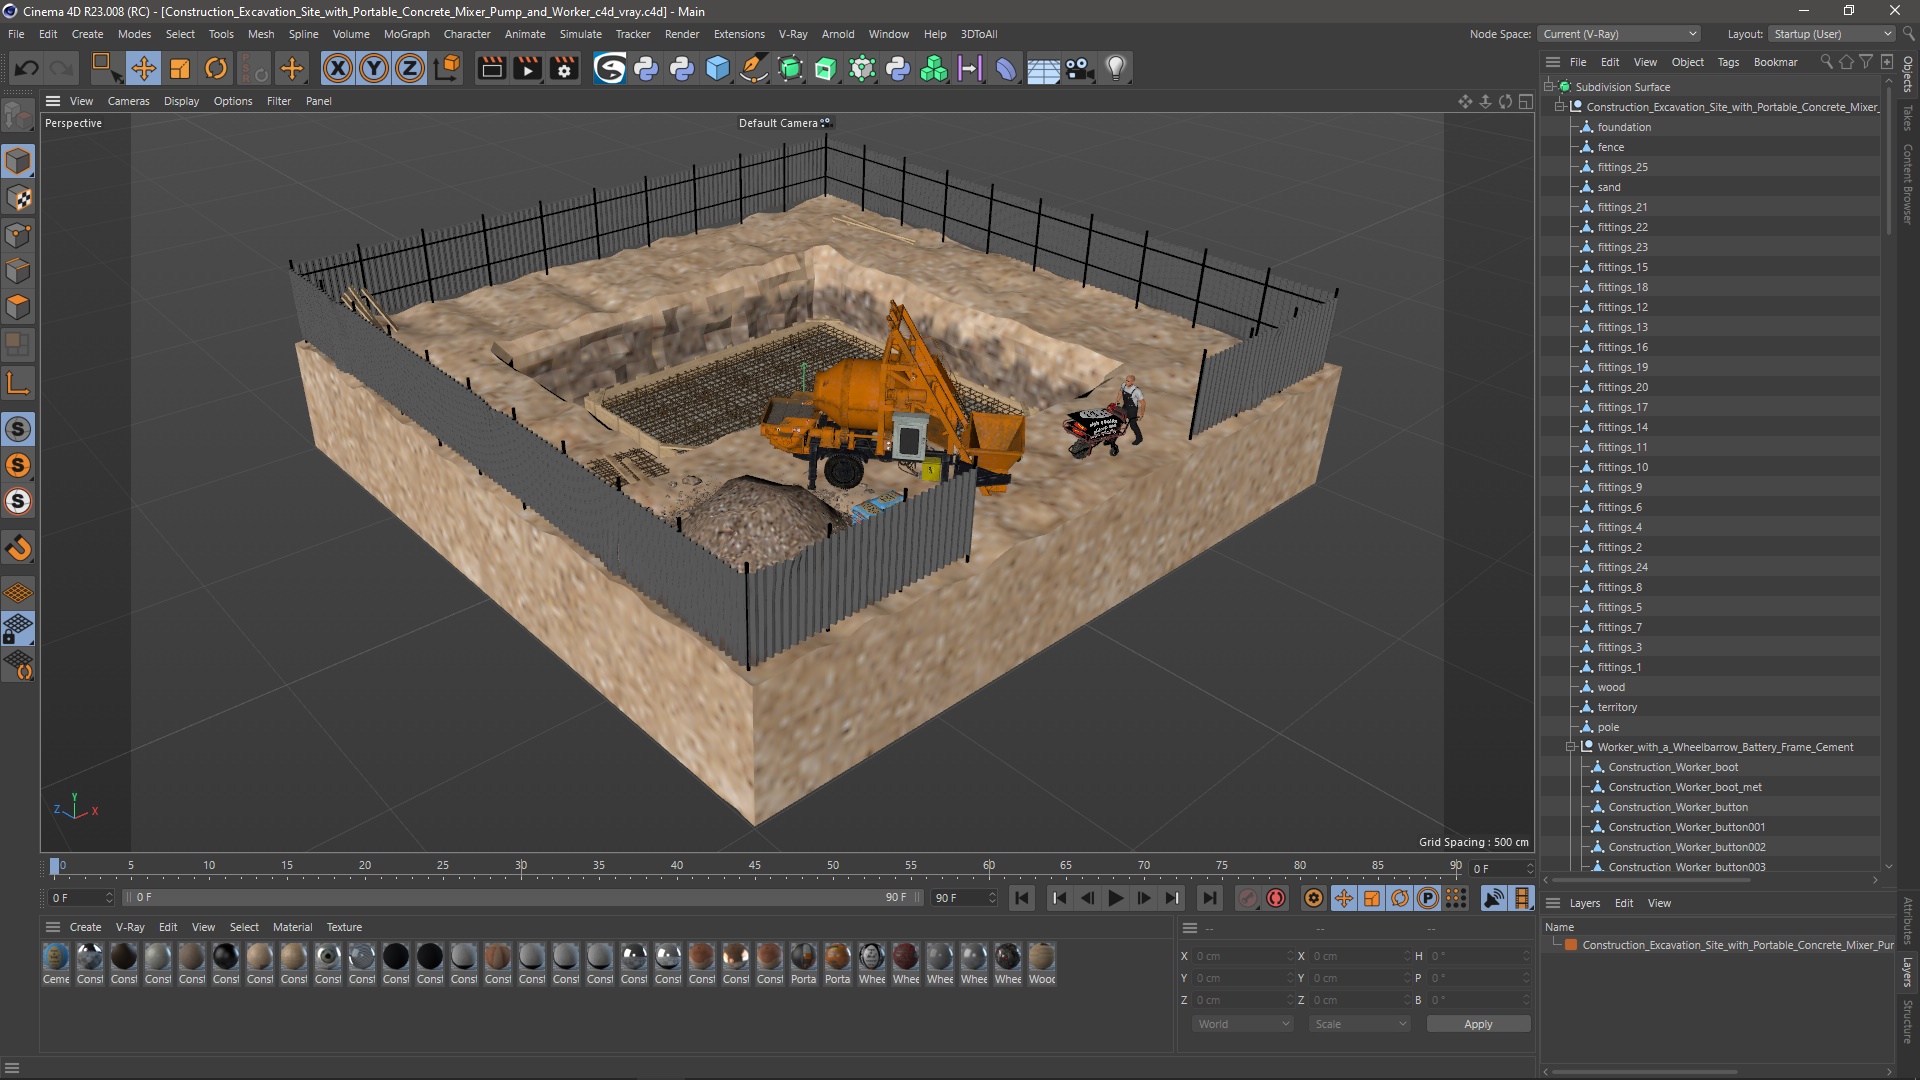Click Render View clapperboard icon

point(491,68)
